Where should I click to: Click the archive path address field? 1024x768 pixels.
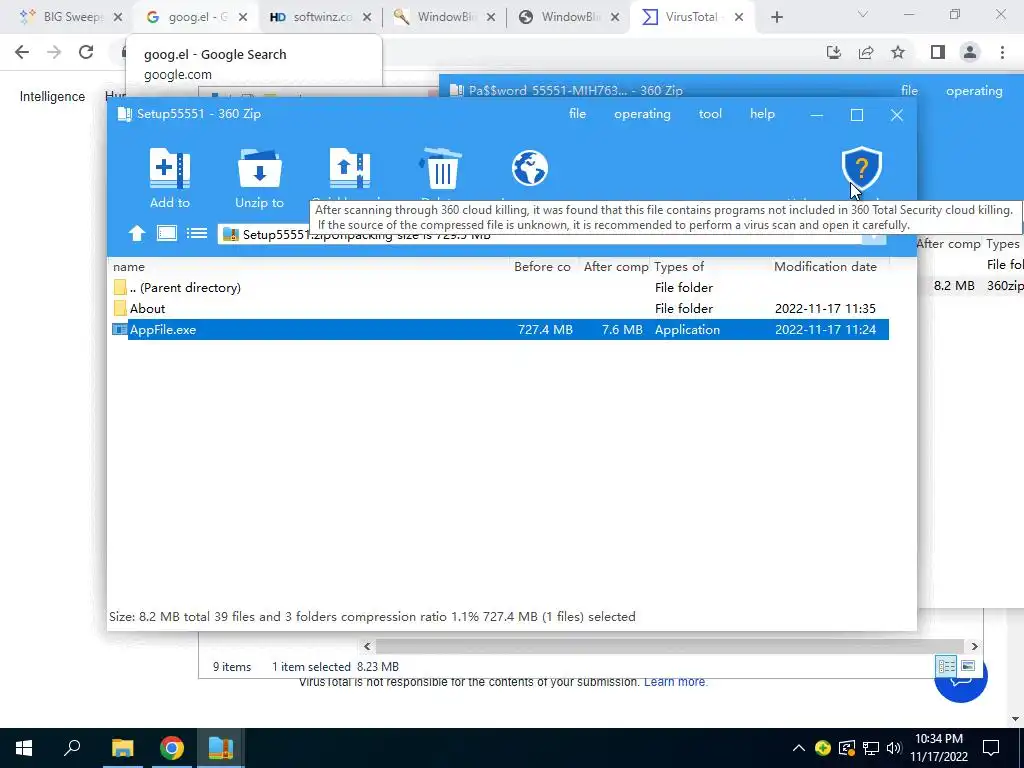pyautogui.click(x=539, y=234)
